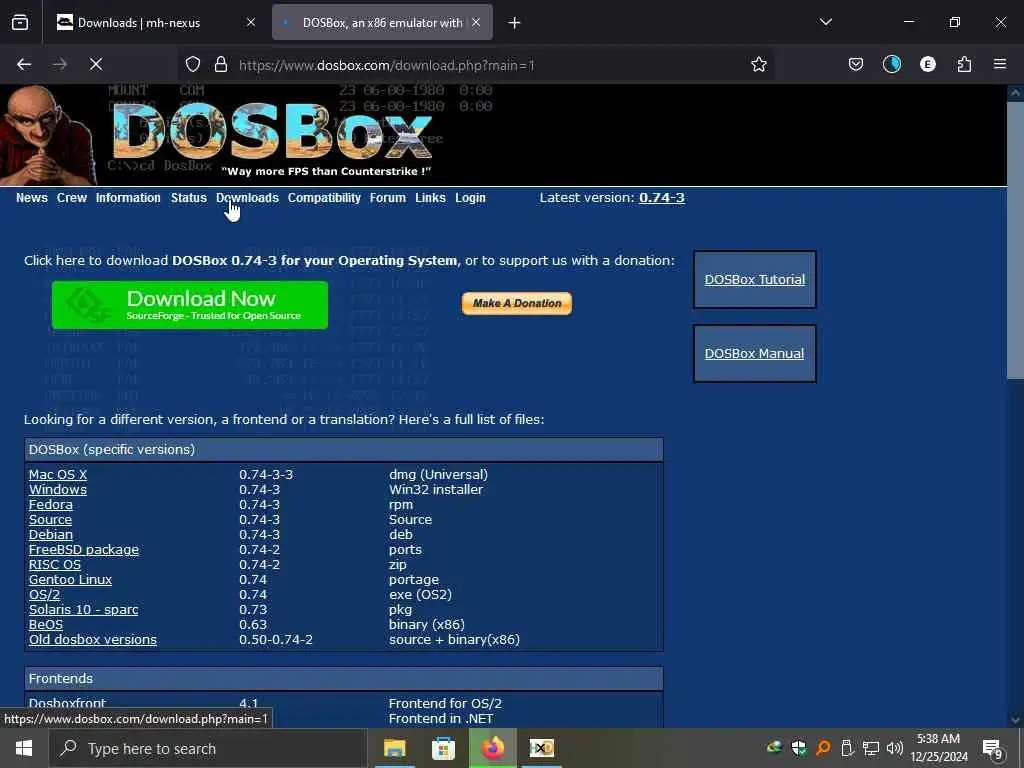Screen dimensions: 1024x768
Task: Open Crew page
Action: point(72,198)
